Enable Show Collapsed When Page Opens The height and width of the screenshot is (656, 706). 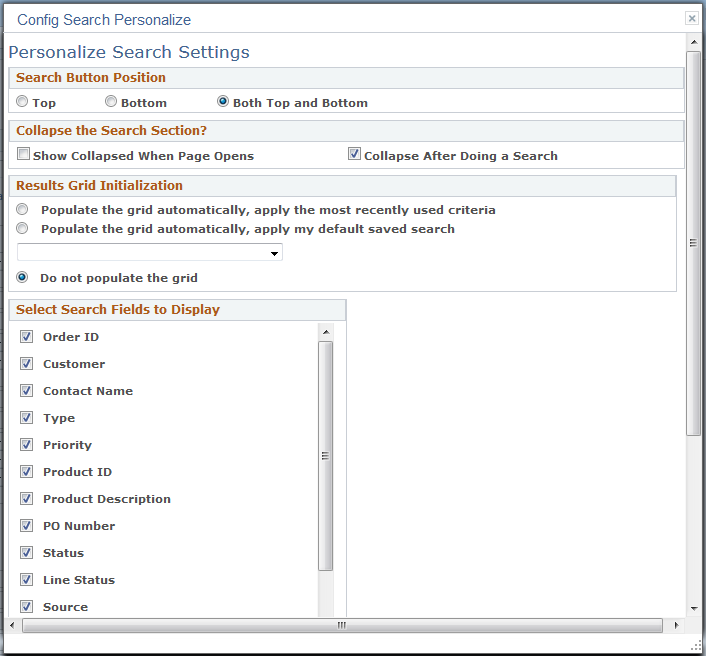(x=23, y=155)
